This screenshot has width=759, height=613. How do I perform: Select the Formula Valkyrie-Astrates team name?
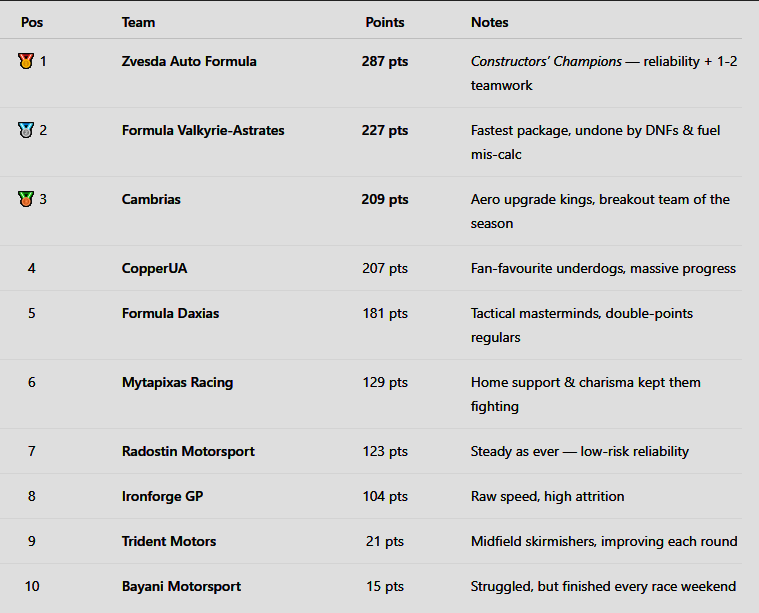coord(203,130)
